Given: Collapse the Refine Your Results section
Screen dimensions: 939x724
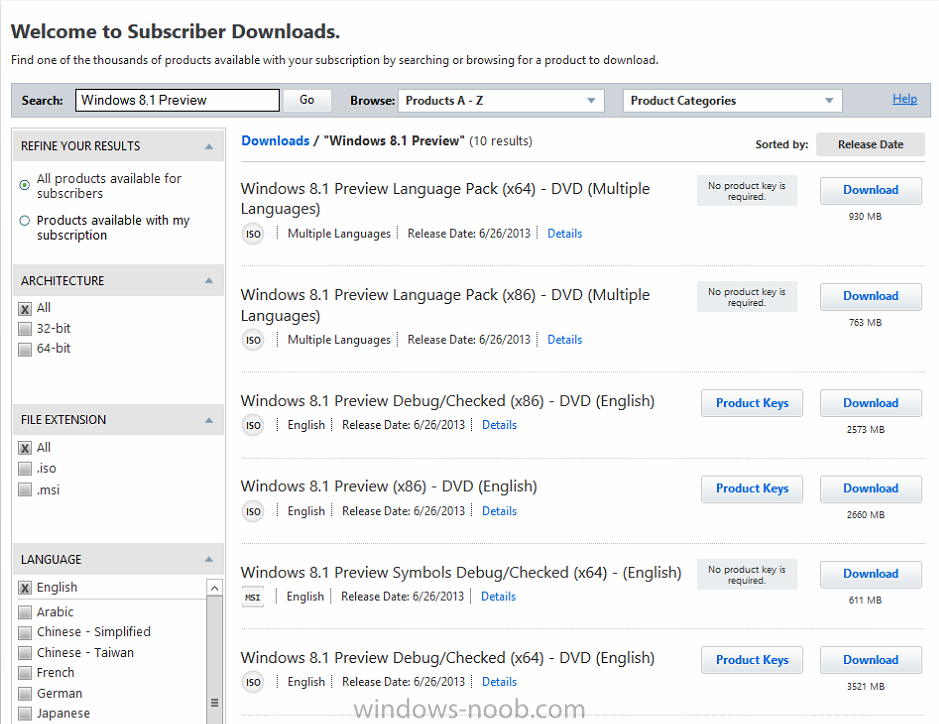Looking at the screenshot, I should (209, 146).
